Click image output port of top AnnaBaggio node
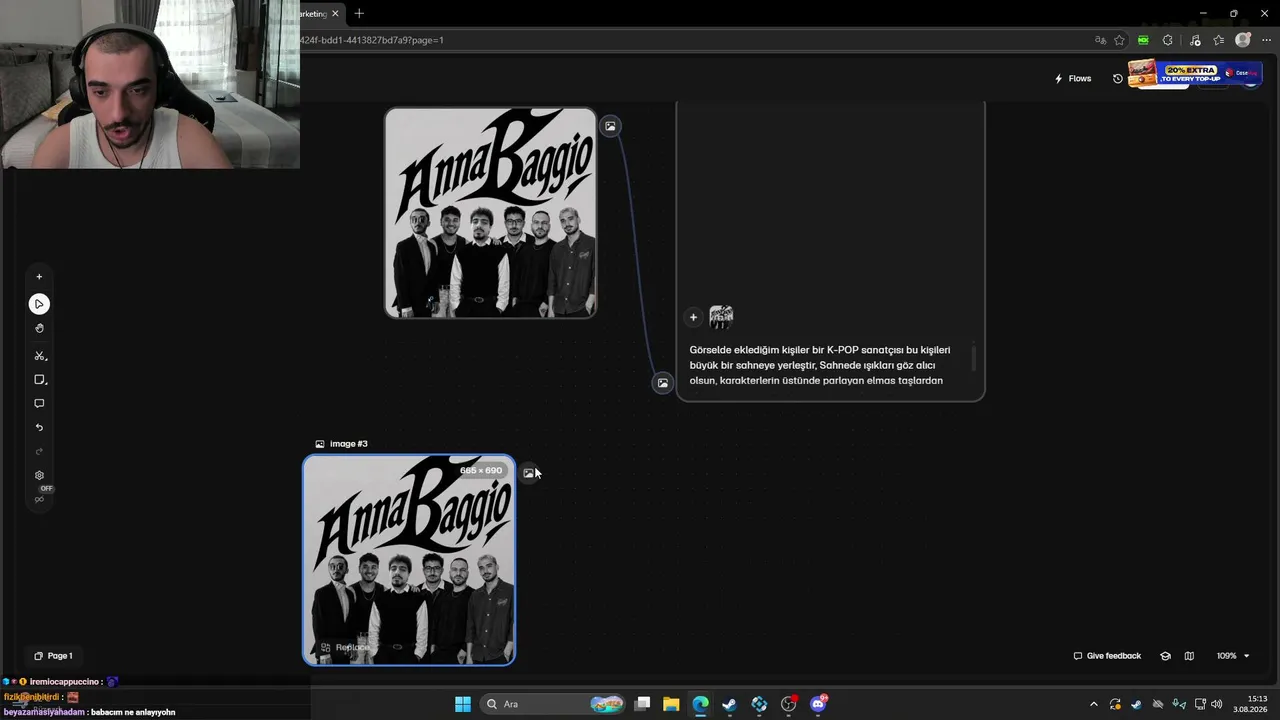Image resolution: width=1280 pixels, height=720 pixels. [x=610, y=126]
